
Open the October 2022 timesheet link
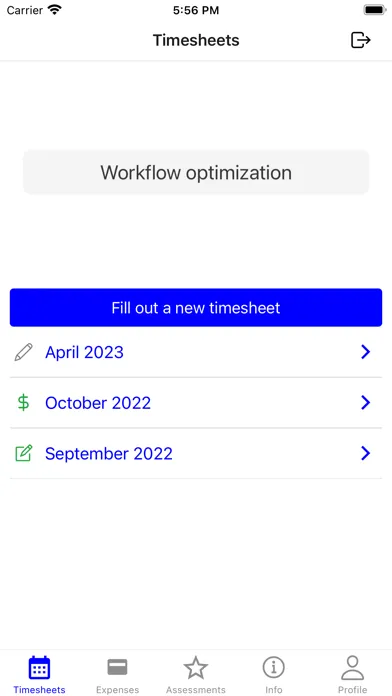point(98,403)
